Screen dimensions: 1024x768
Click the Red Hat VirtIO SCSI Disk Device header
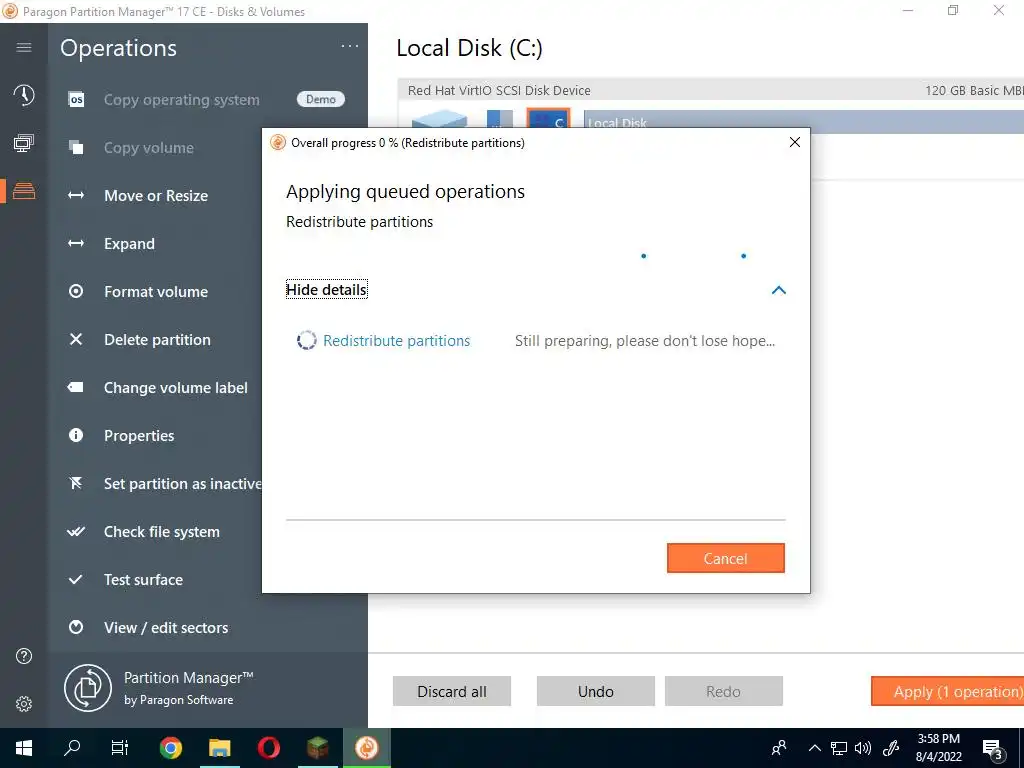tap(711, 90)
